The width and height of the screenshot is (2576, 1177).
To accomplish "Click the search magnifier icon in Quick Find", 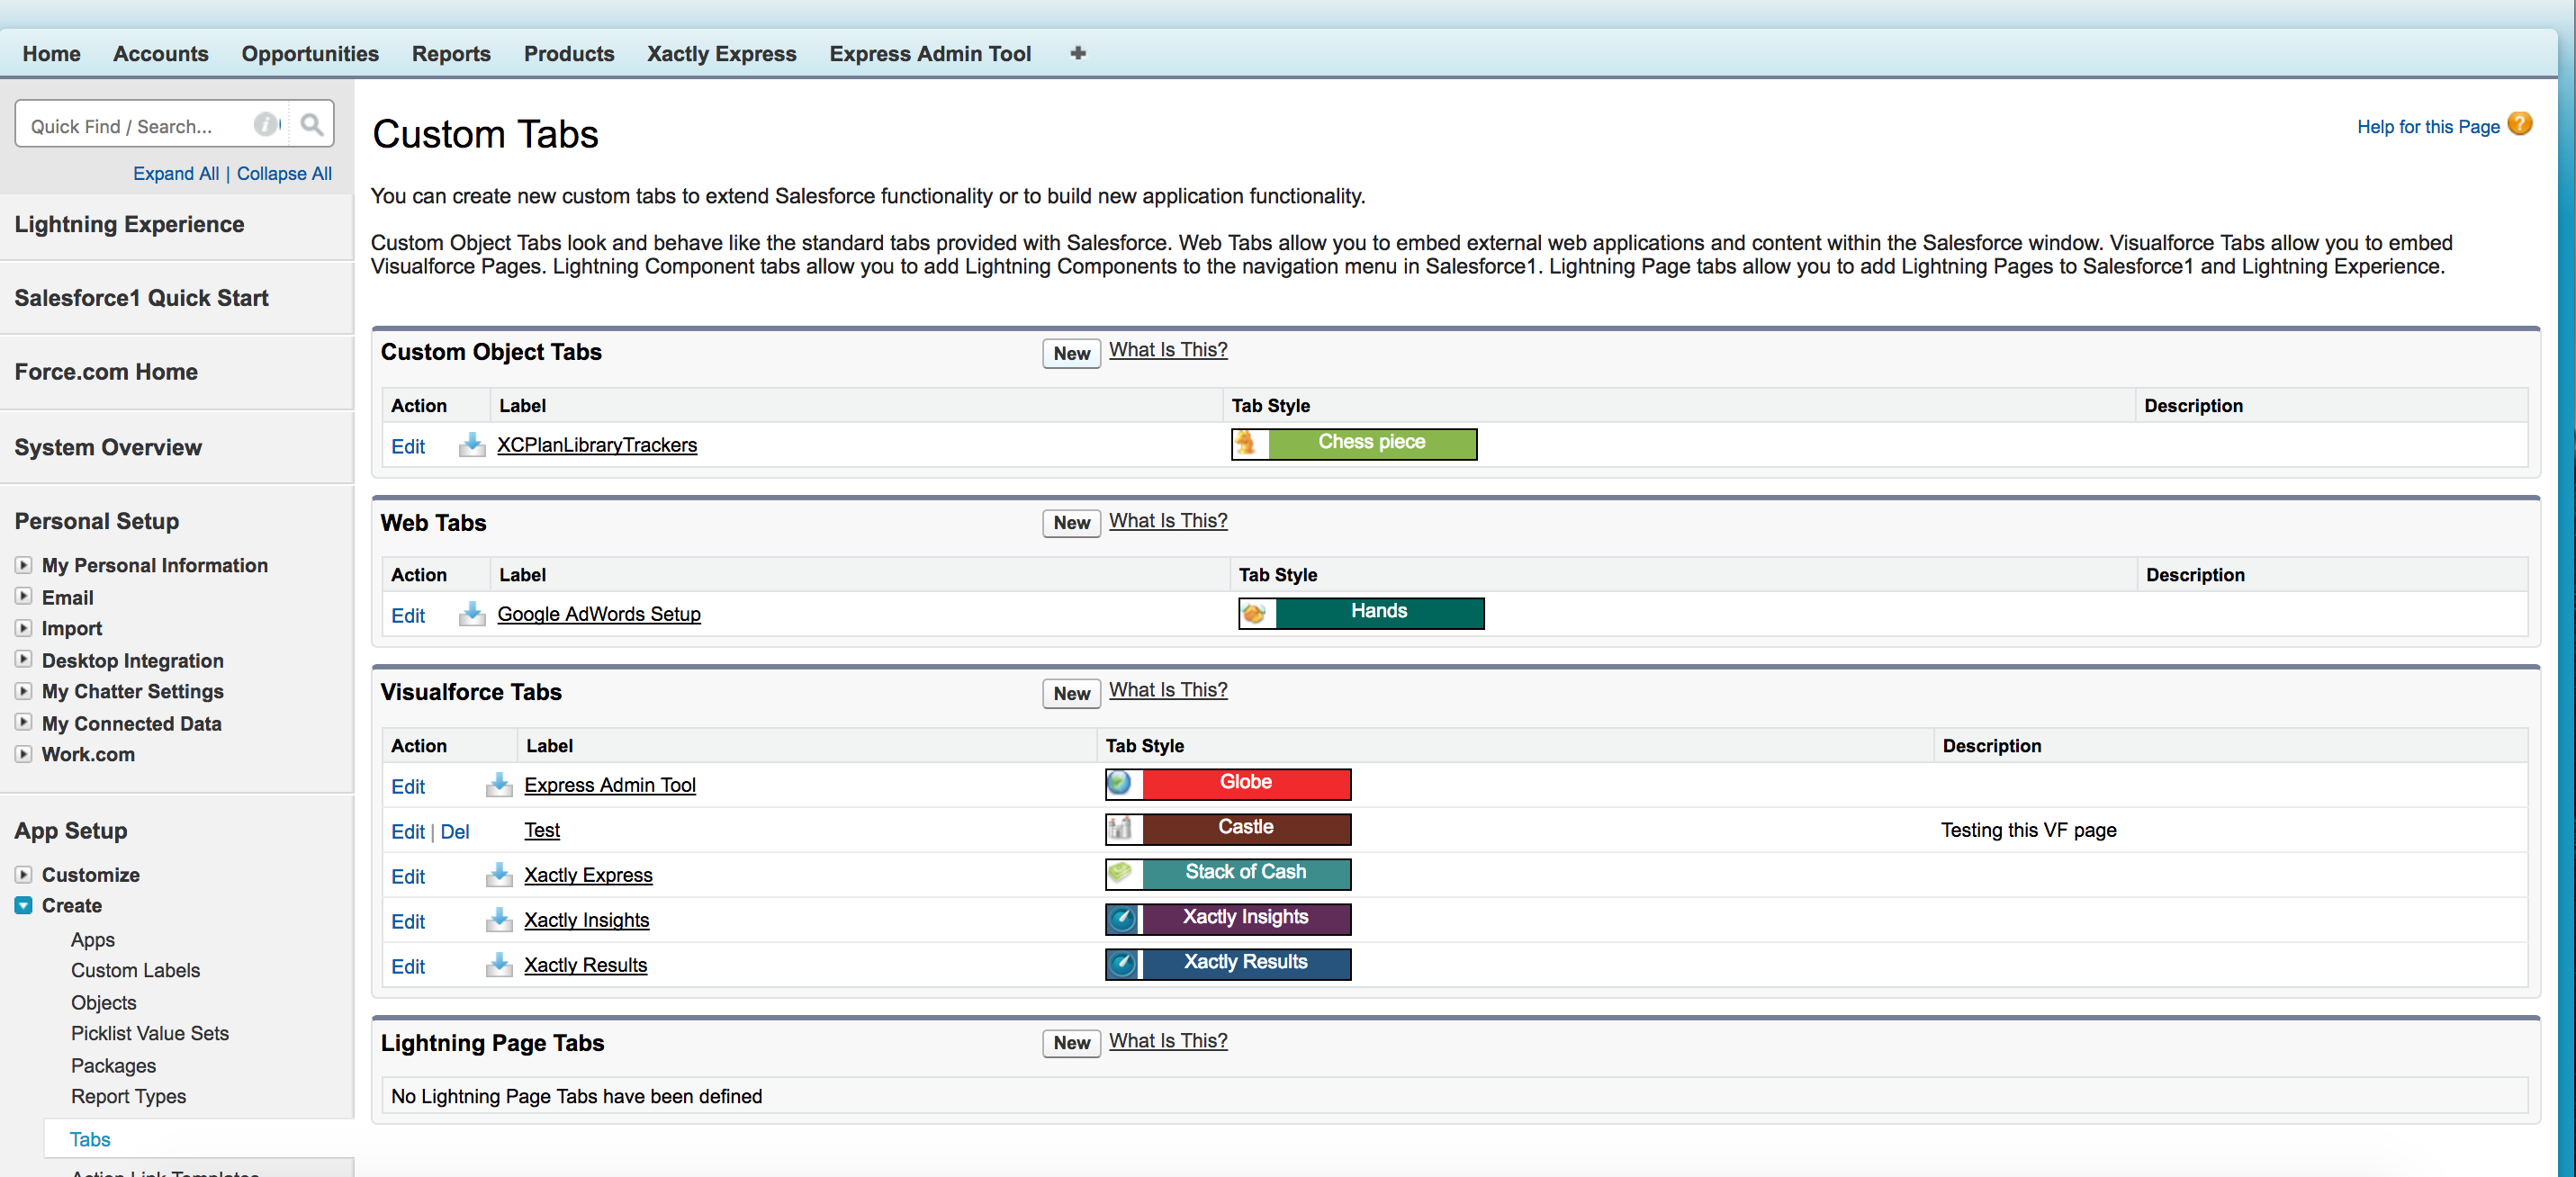I will (312, 124).
